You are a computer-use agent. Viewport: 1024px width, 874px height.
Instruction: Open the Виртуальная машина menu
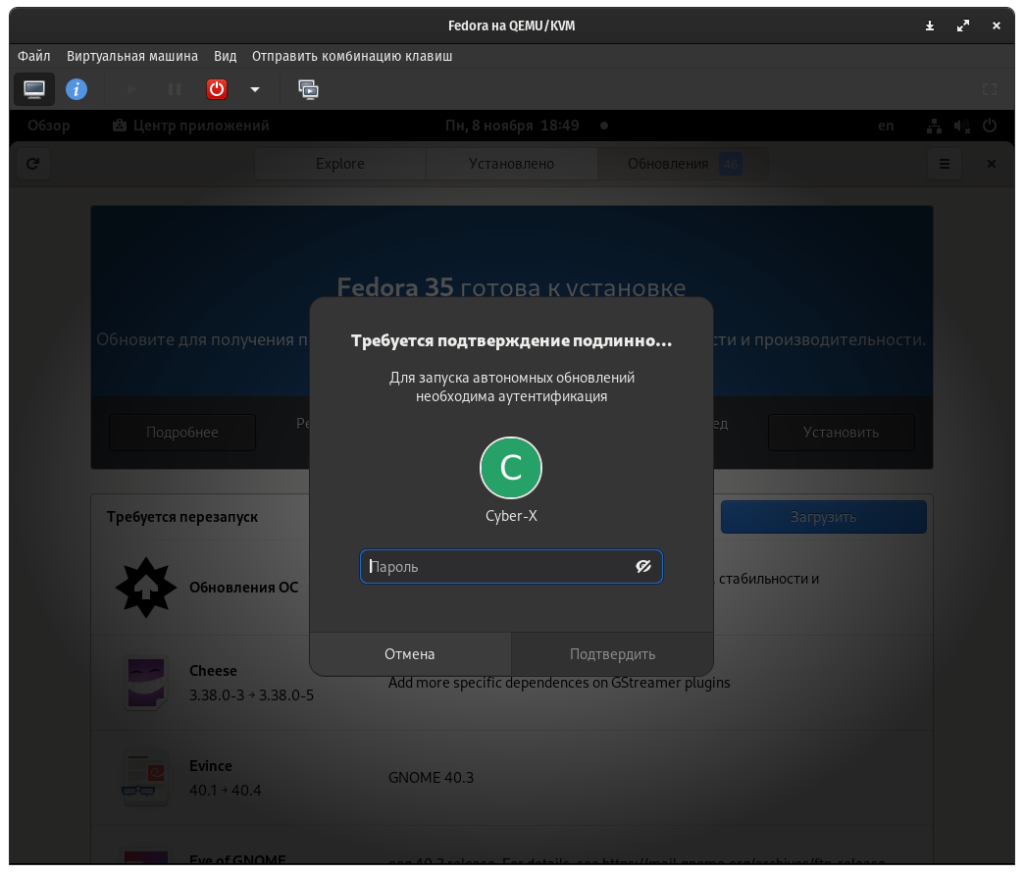point(132,56)
